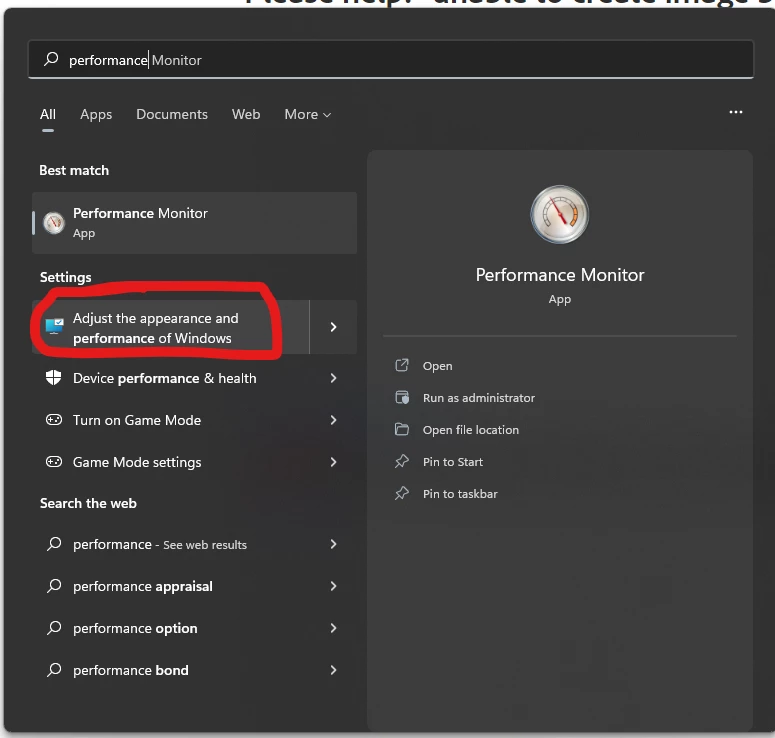Open the Performance Monitor best match result
The height and width of the screenshot is (738, 775).
tap(194, 223)
